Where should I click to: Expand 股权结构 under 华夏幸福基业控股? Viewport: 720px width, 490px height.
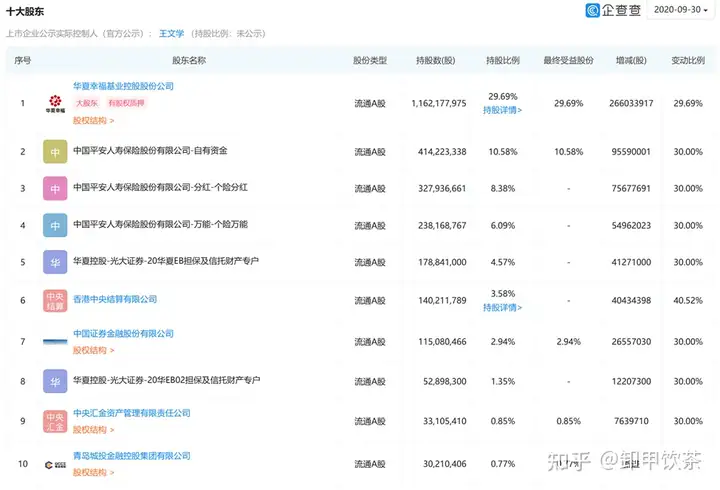[x=93, y=120]
